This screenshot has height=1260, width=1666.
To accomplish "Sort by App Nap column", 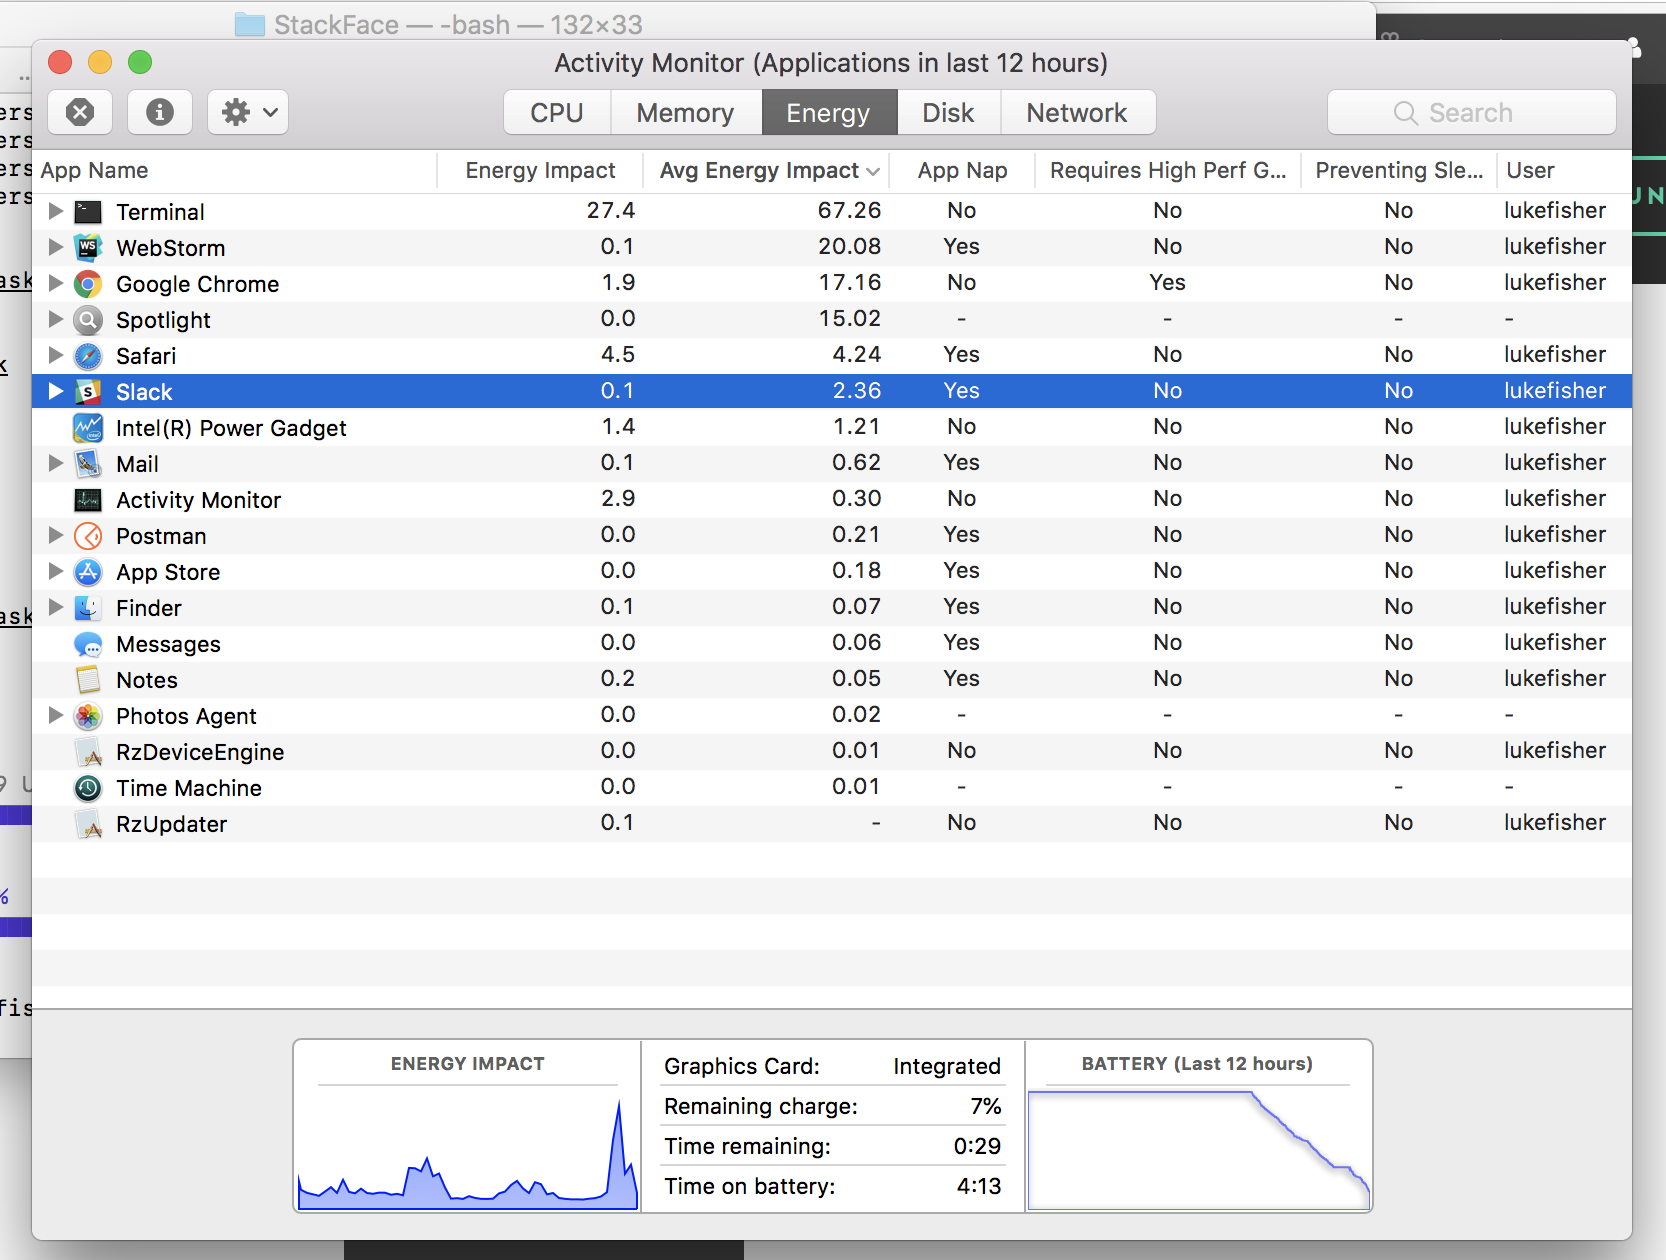I will (x=962, y=171).
